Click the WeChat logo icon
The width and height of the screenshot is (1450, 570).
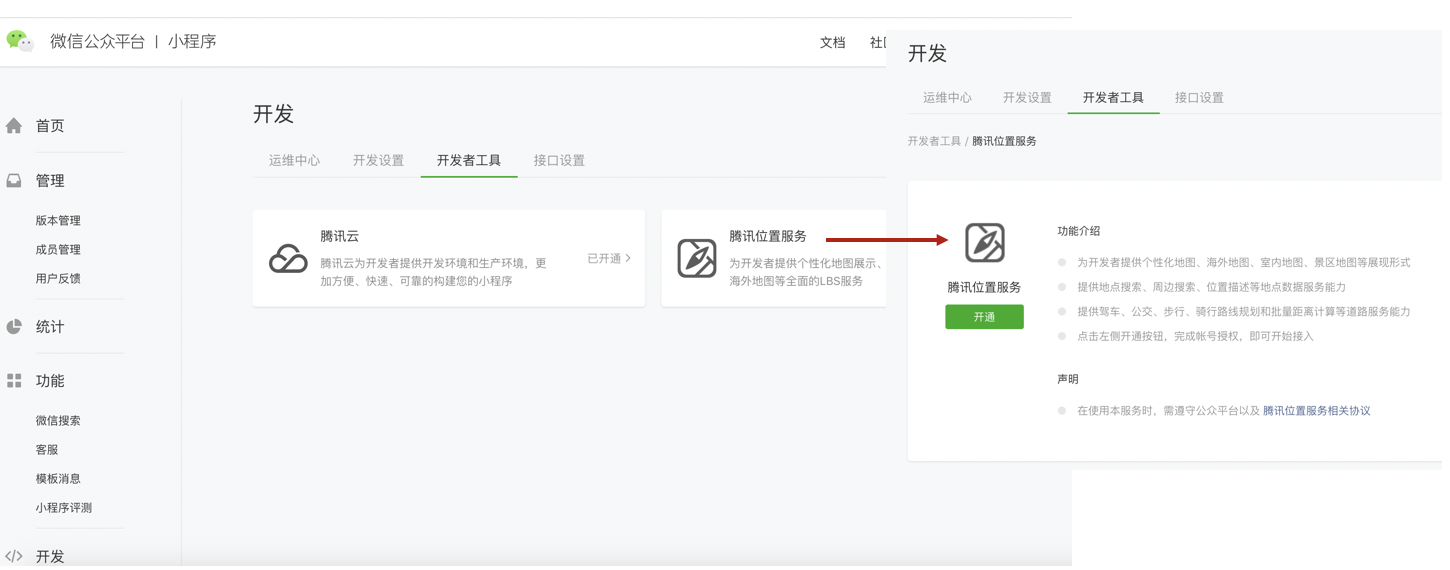(20, 41)
